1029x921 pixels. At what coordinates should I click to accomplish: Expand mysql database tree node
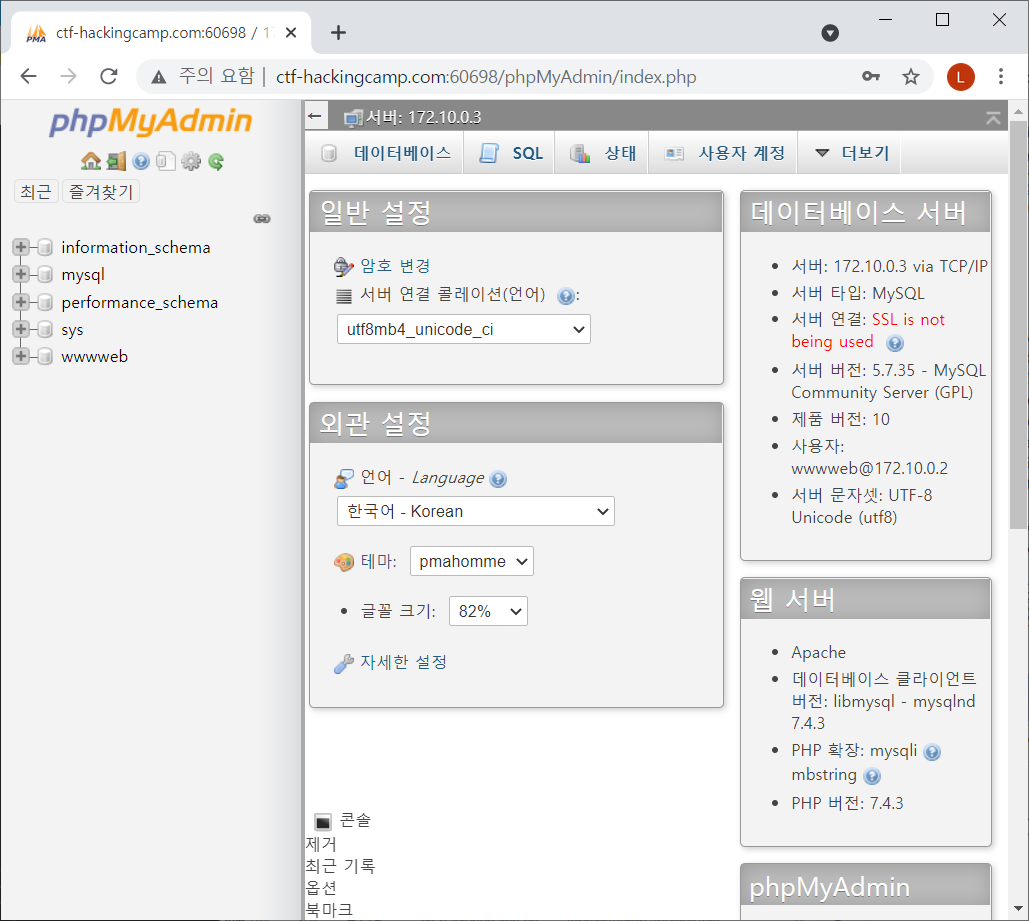pos(20,274)
